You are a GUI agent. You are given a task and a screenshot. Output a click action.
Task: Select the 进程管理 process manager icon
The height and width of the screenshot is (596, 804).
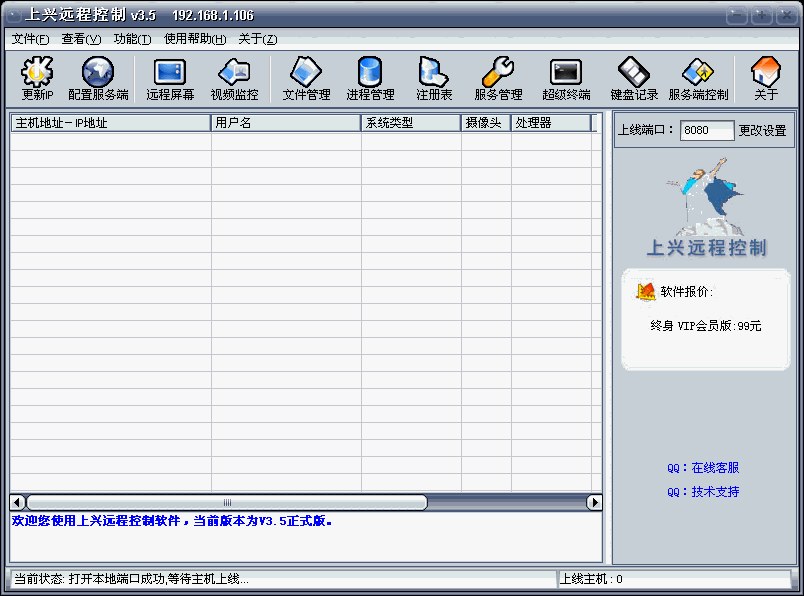pyautogui.click(x=370, y=78)
